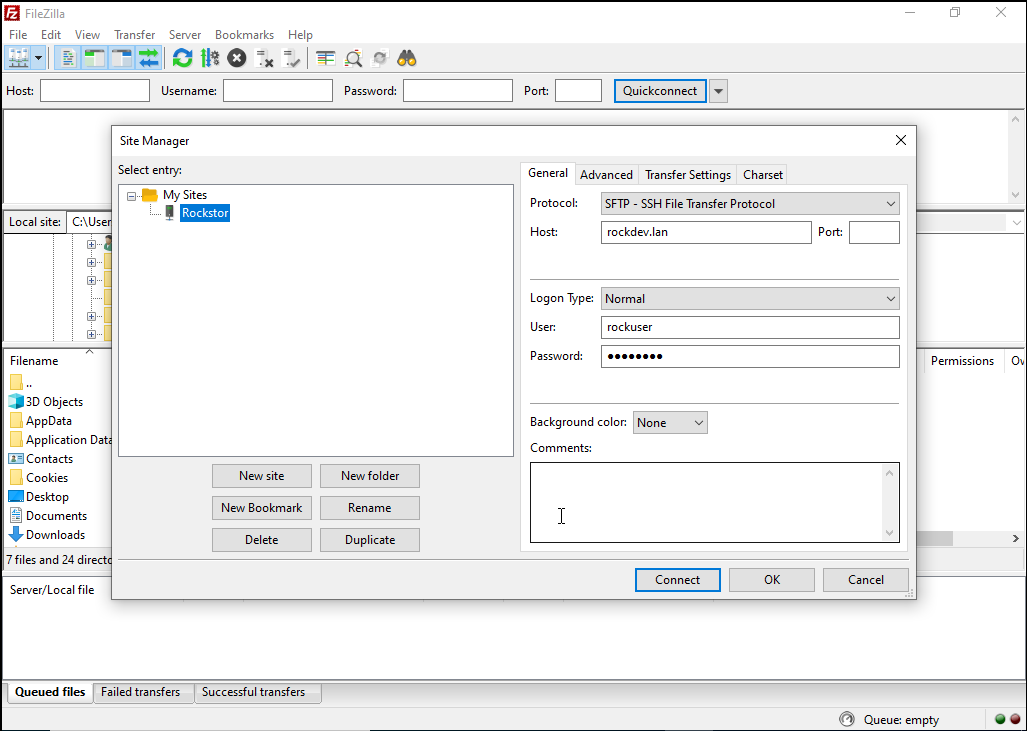Select the Downloads folder in local file list
Screen dimensions: 1027x731
click(x=56, y=534)
